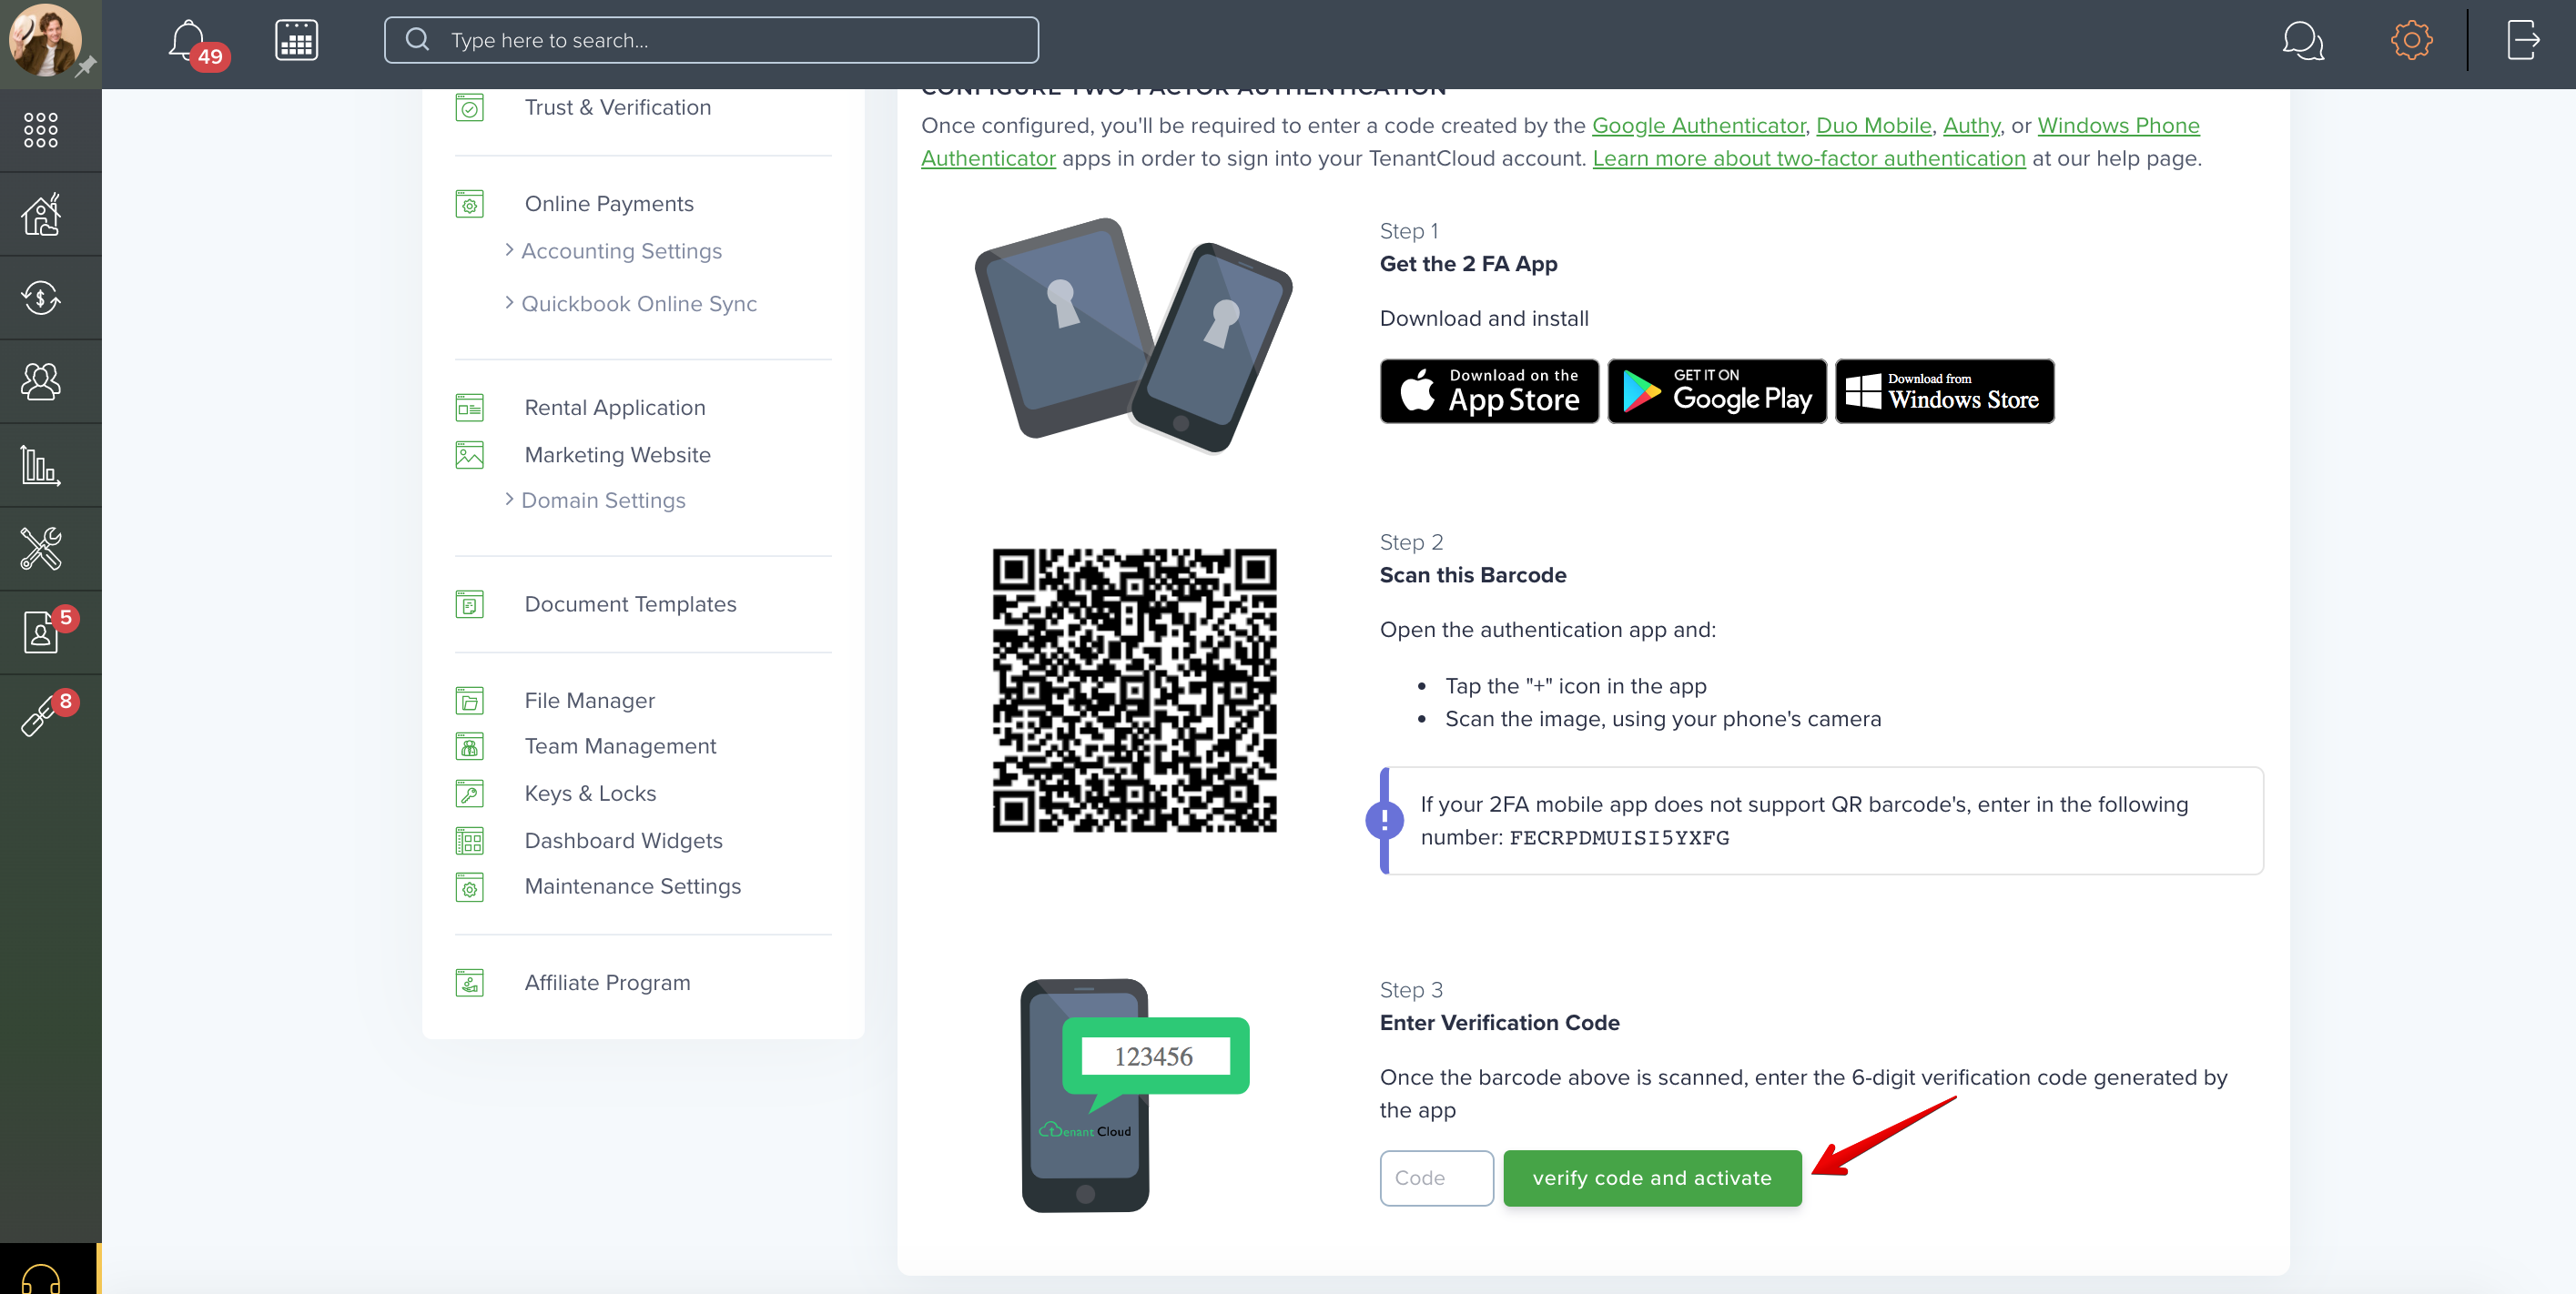2576x1294 pixels.
Task: Follow the Google Authenticator link
Action: point(1698,126)
